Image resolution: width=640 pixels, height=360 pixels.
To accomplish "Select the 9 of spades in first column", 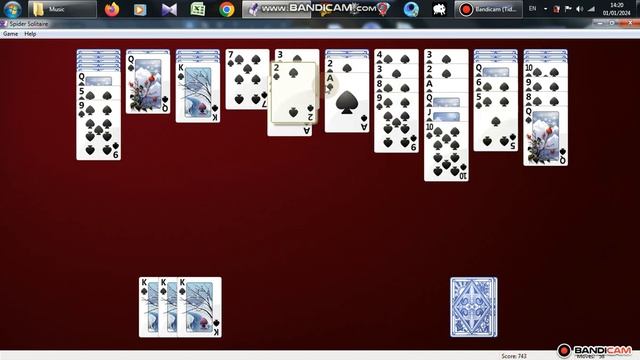I will click(98, 130).
